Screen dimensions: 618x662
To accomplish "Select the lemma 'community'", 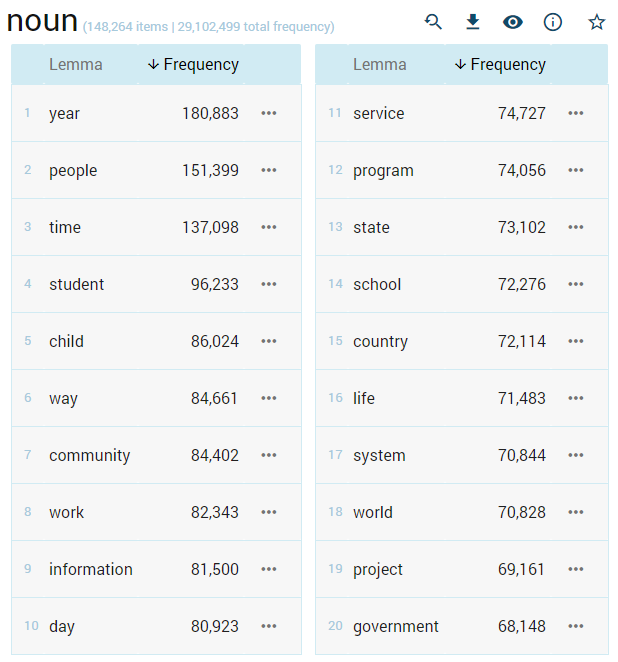I will (x=89, y=456).
